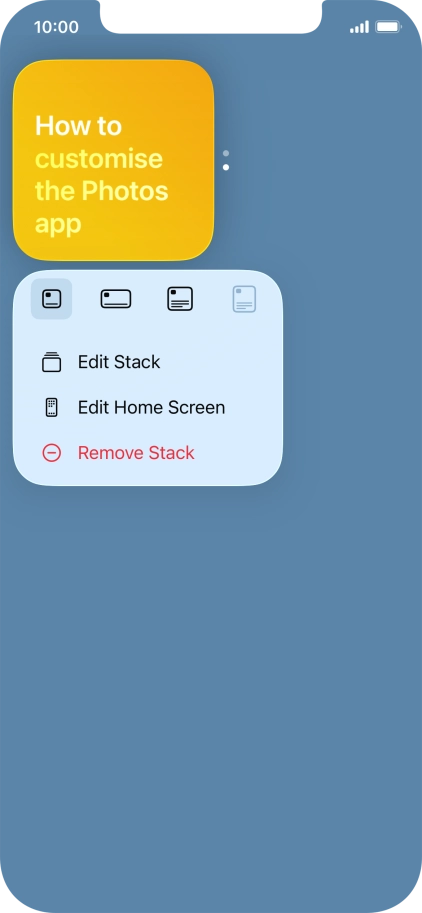
Task: Tap 'customise the Photos app' text
Action: coord(102,191)
